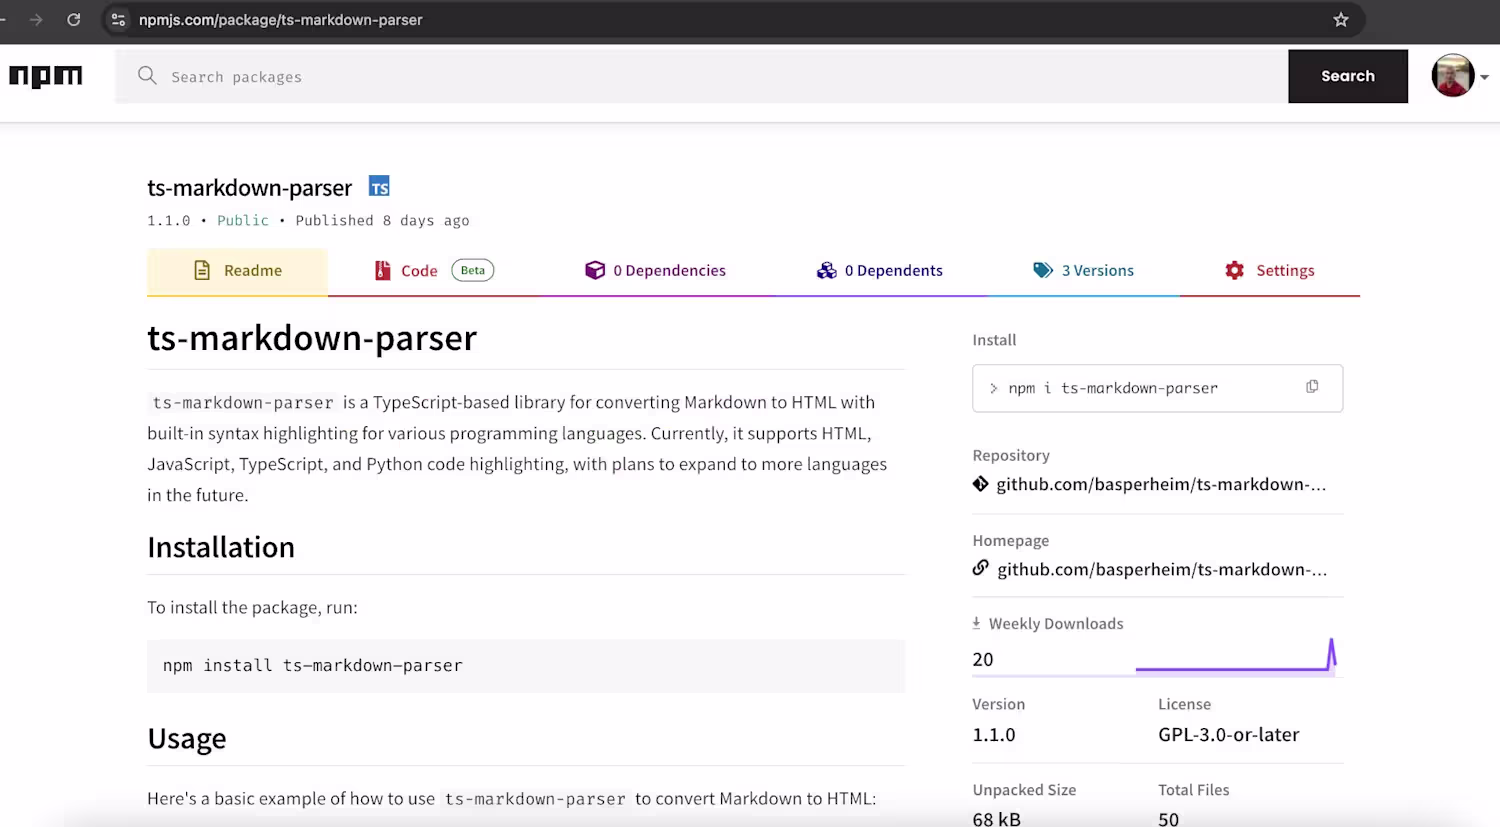Click the black Search button

pyautogui.click(x=1348, y=76)
